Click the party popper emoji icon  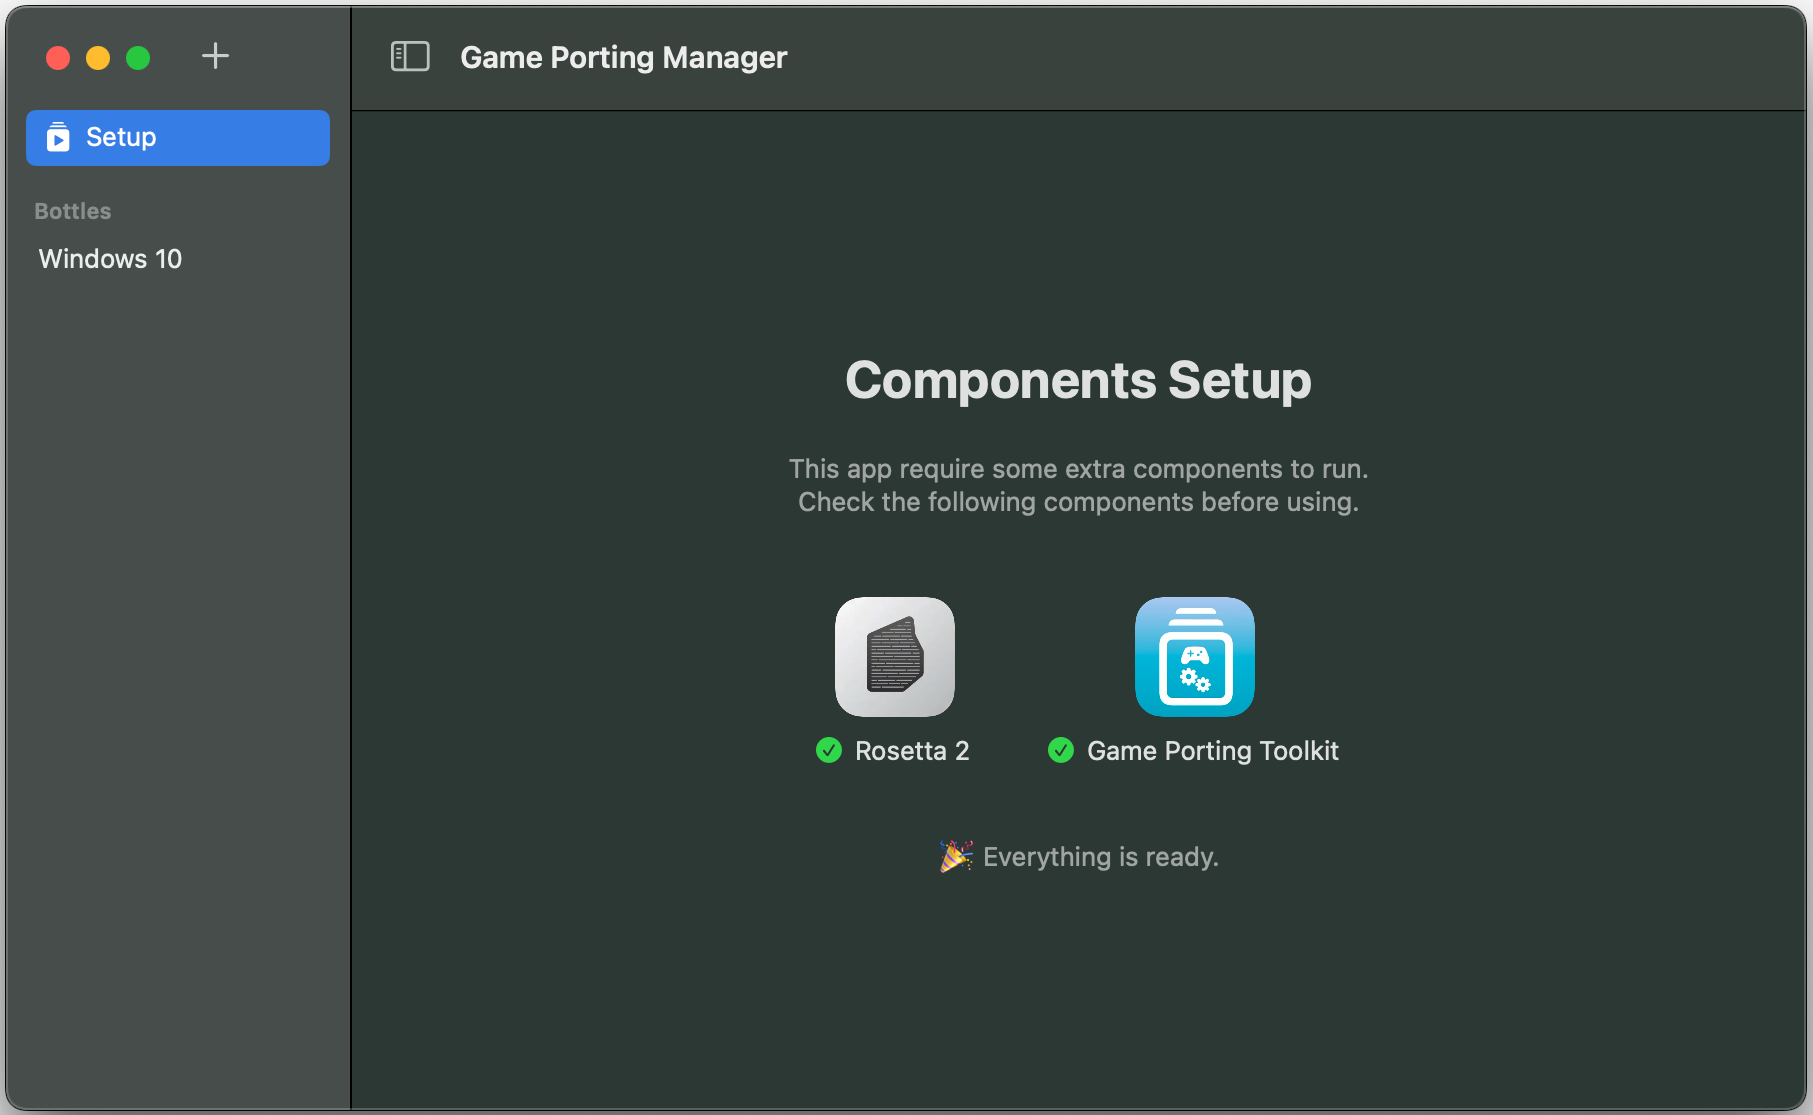pyautogui.click(x=956, y=856)
